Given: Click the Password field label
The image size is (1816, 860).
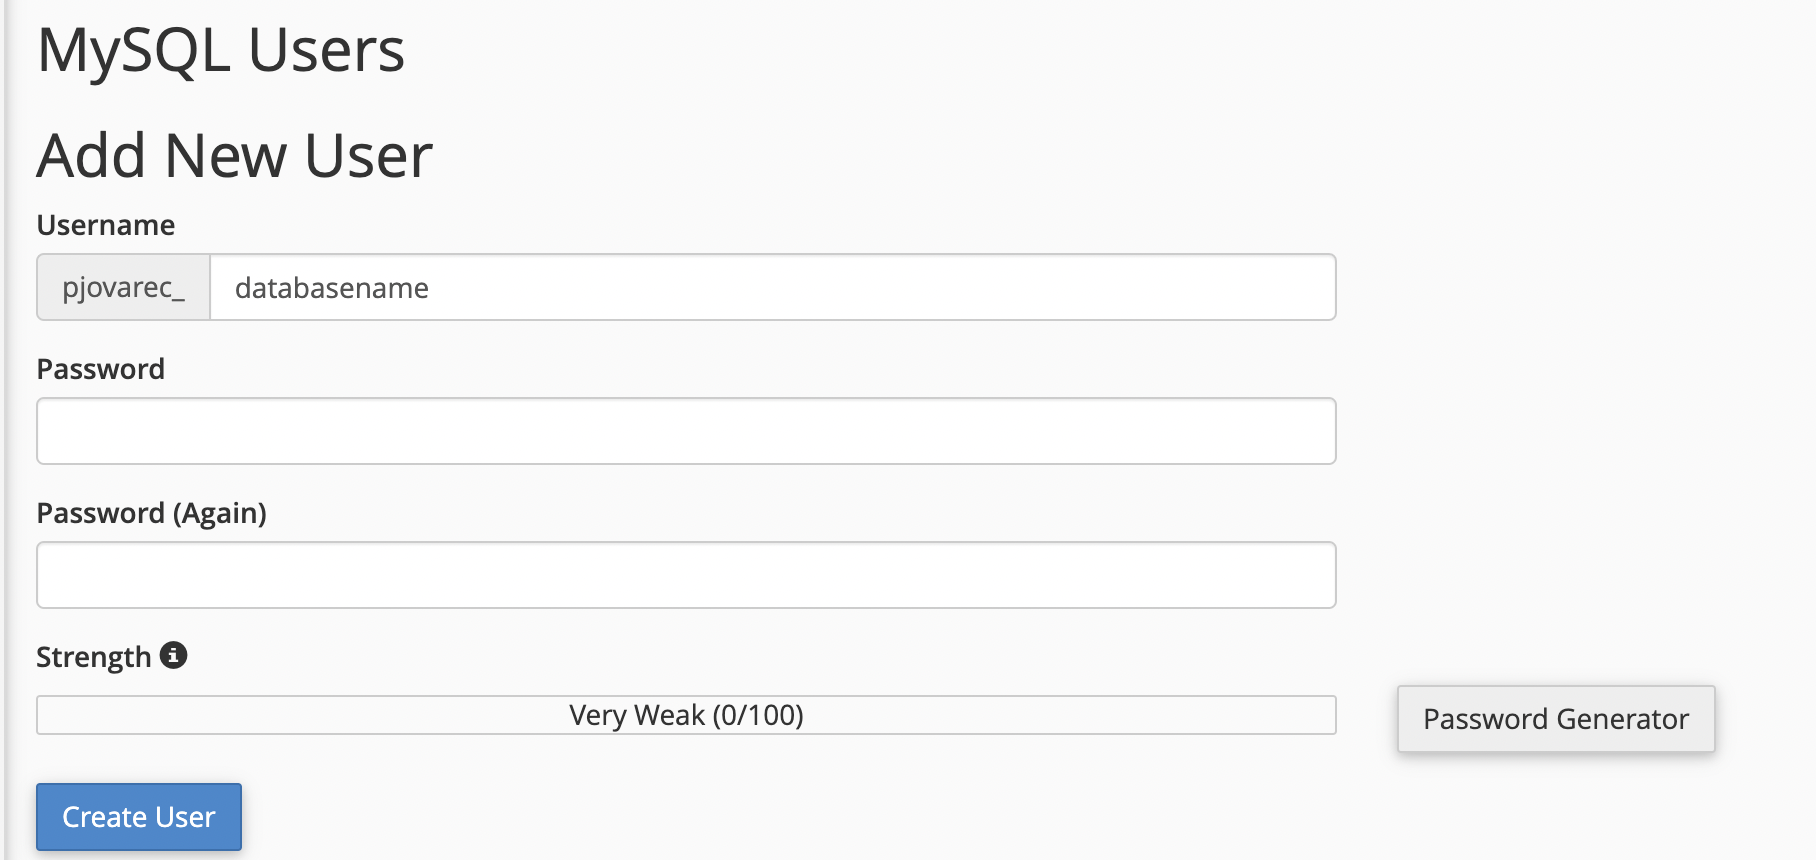Looking at the screenshot, I should click(101, 369).
